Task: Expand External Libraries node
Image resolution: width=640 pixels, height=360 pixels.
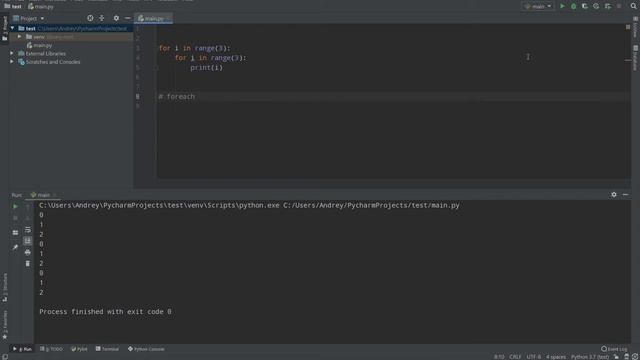Action: (12, 53)
